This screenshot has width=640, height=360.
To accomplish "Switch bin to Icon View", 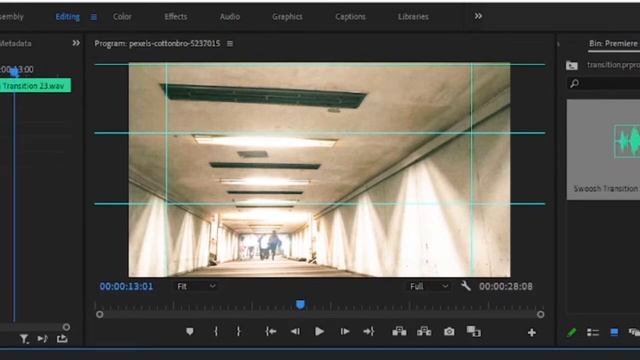I will coord(614,333).
